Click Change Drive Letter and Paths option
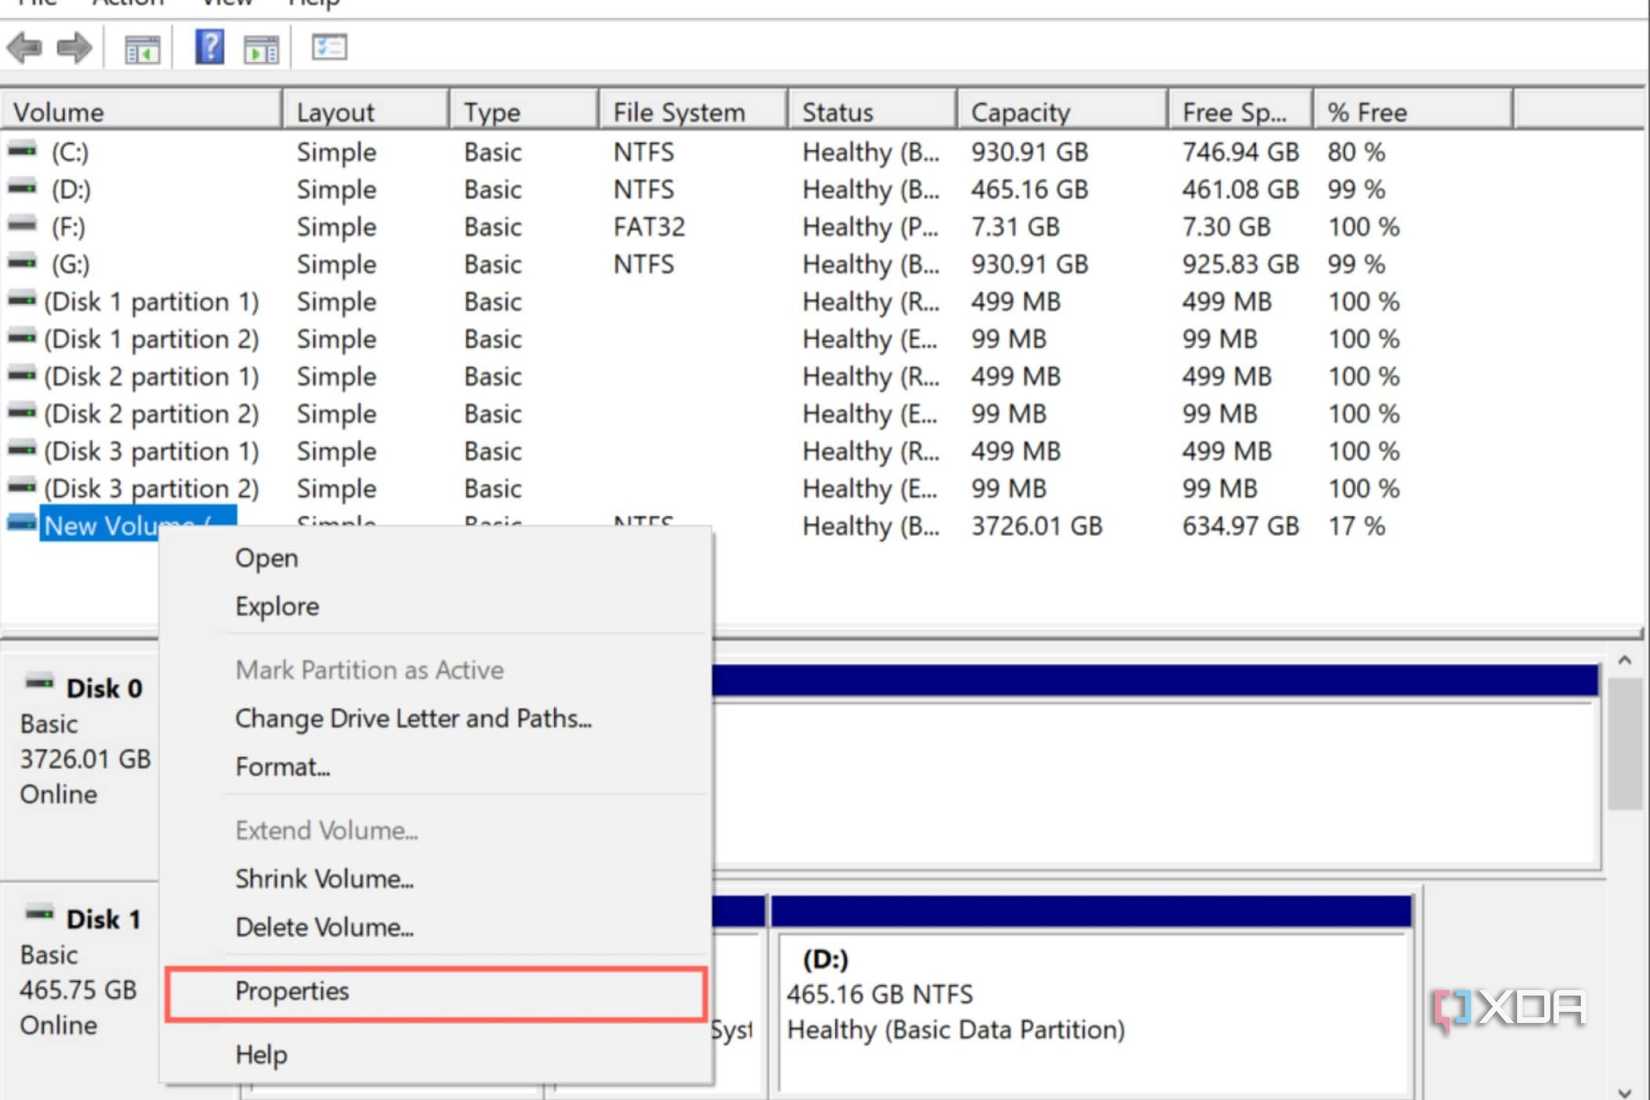Image resolution: width=1650 pixels, height=1100 pixels. click(x=413, y=718)
